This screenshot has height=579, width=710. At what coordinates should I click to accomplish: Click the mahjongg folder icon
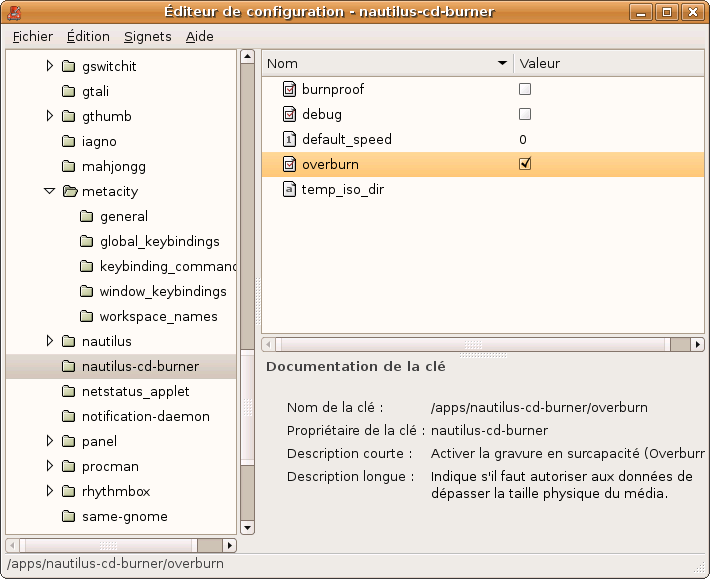point(68,167)
